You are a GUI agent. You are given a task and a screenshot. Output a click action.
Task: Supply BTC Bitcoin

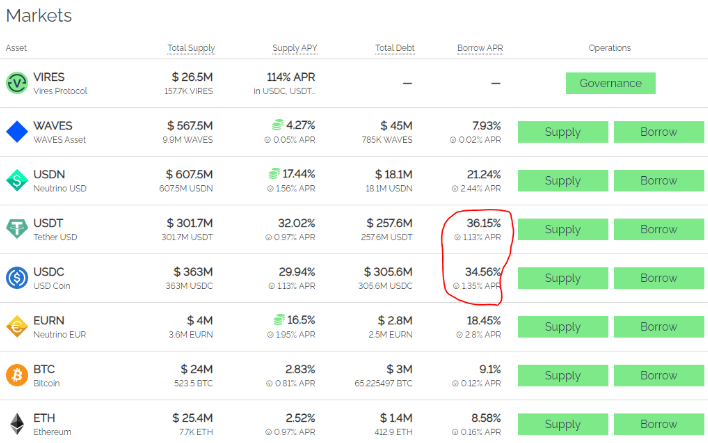click(x=563, y=375)
